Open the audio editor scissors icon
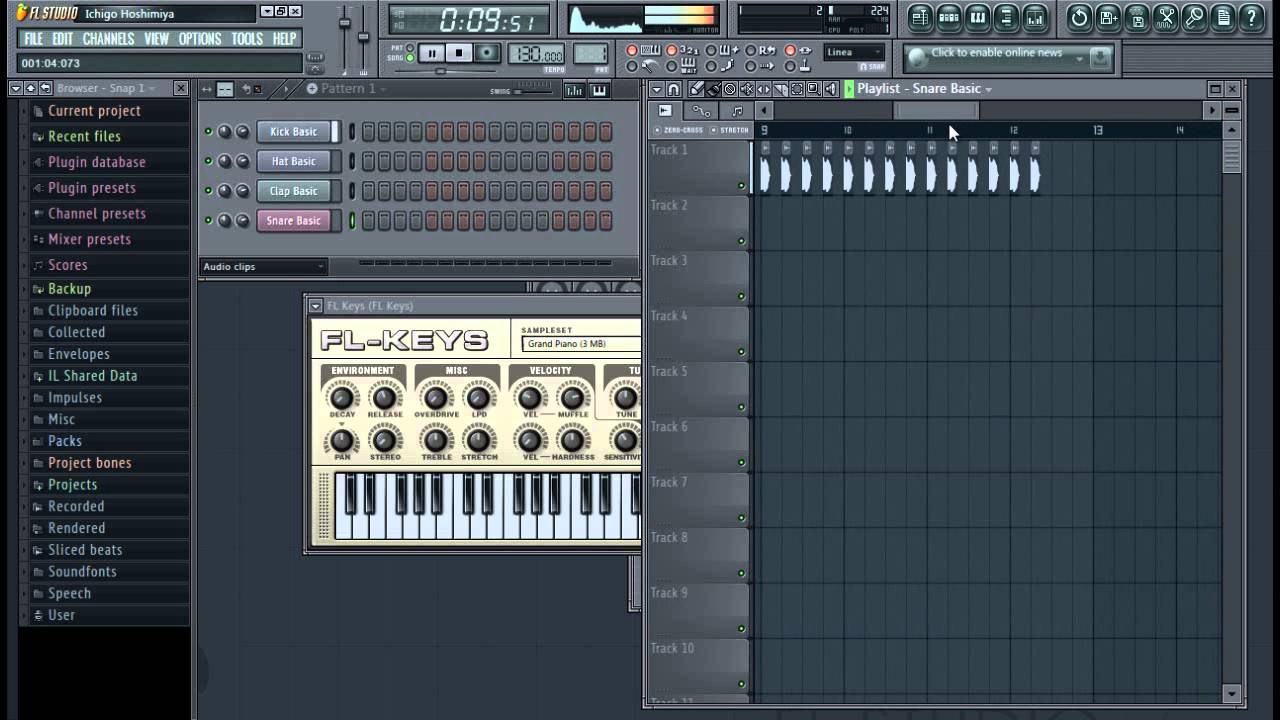 click(x=1166, y=17)
